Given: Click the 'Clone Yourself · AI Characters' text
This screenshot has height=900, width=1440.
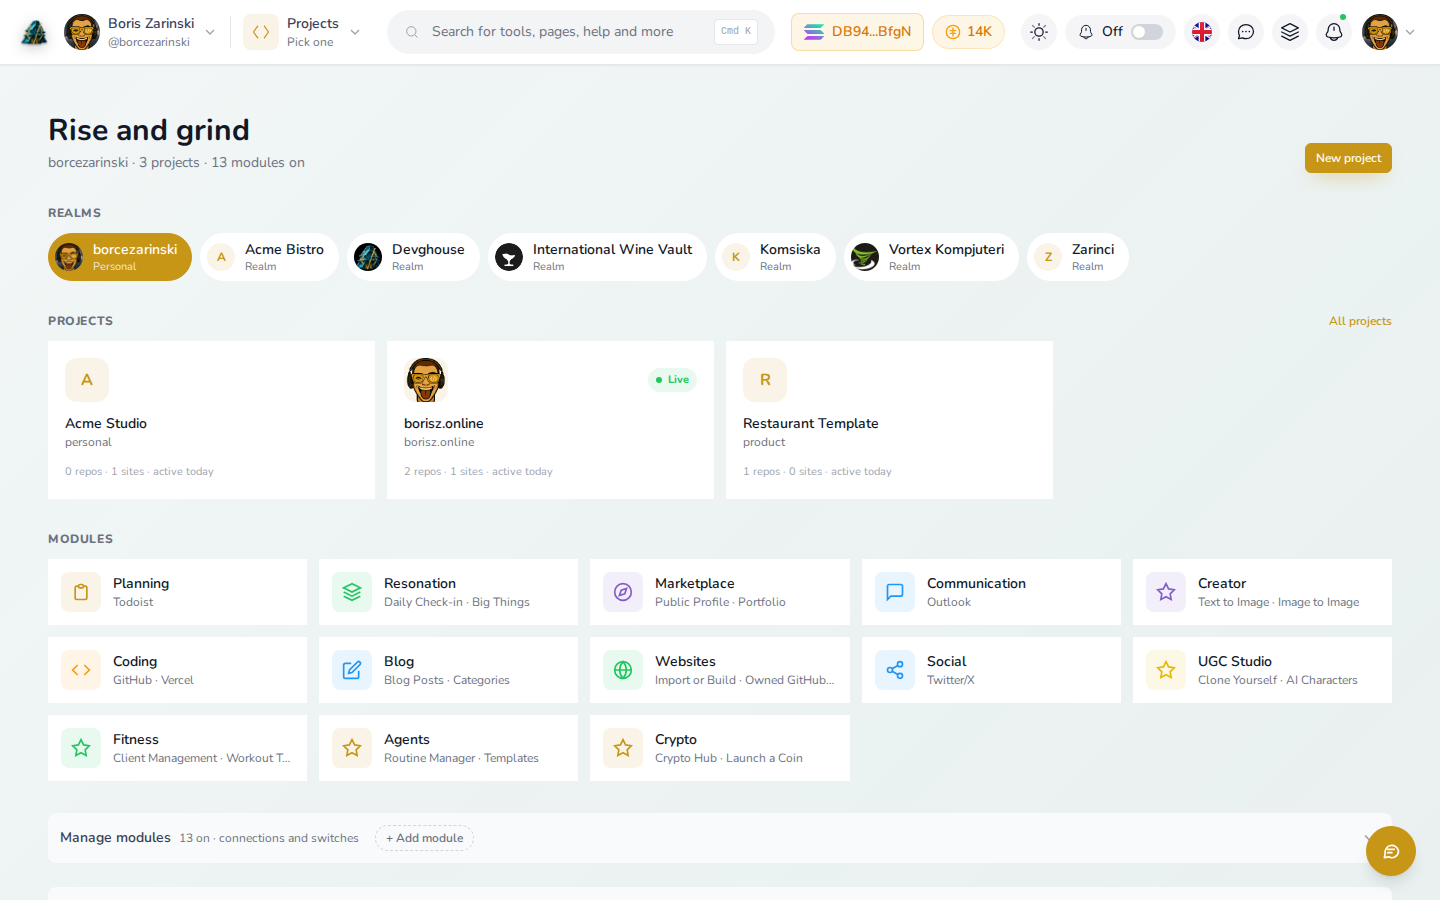Looking at the screenshot, I should pyautogui.click(x=1278, y=680).
